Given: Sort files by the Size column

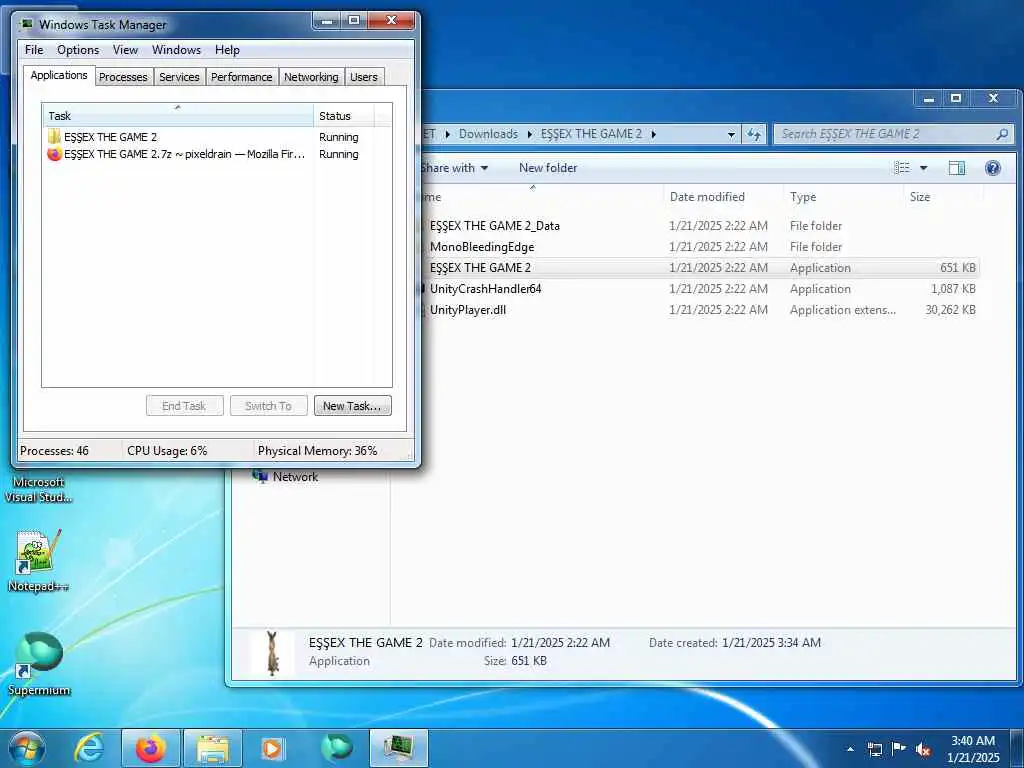Looking at the screenshot, I should point(943,197).
